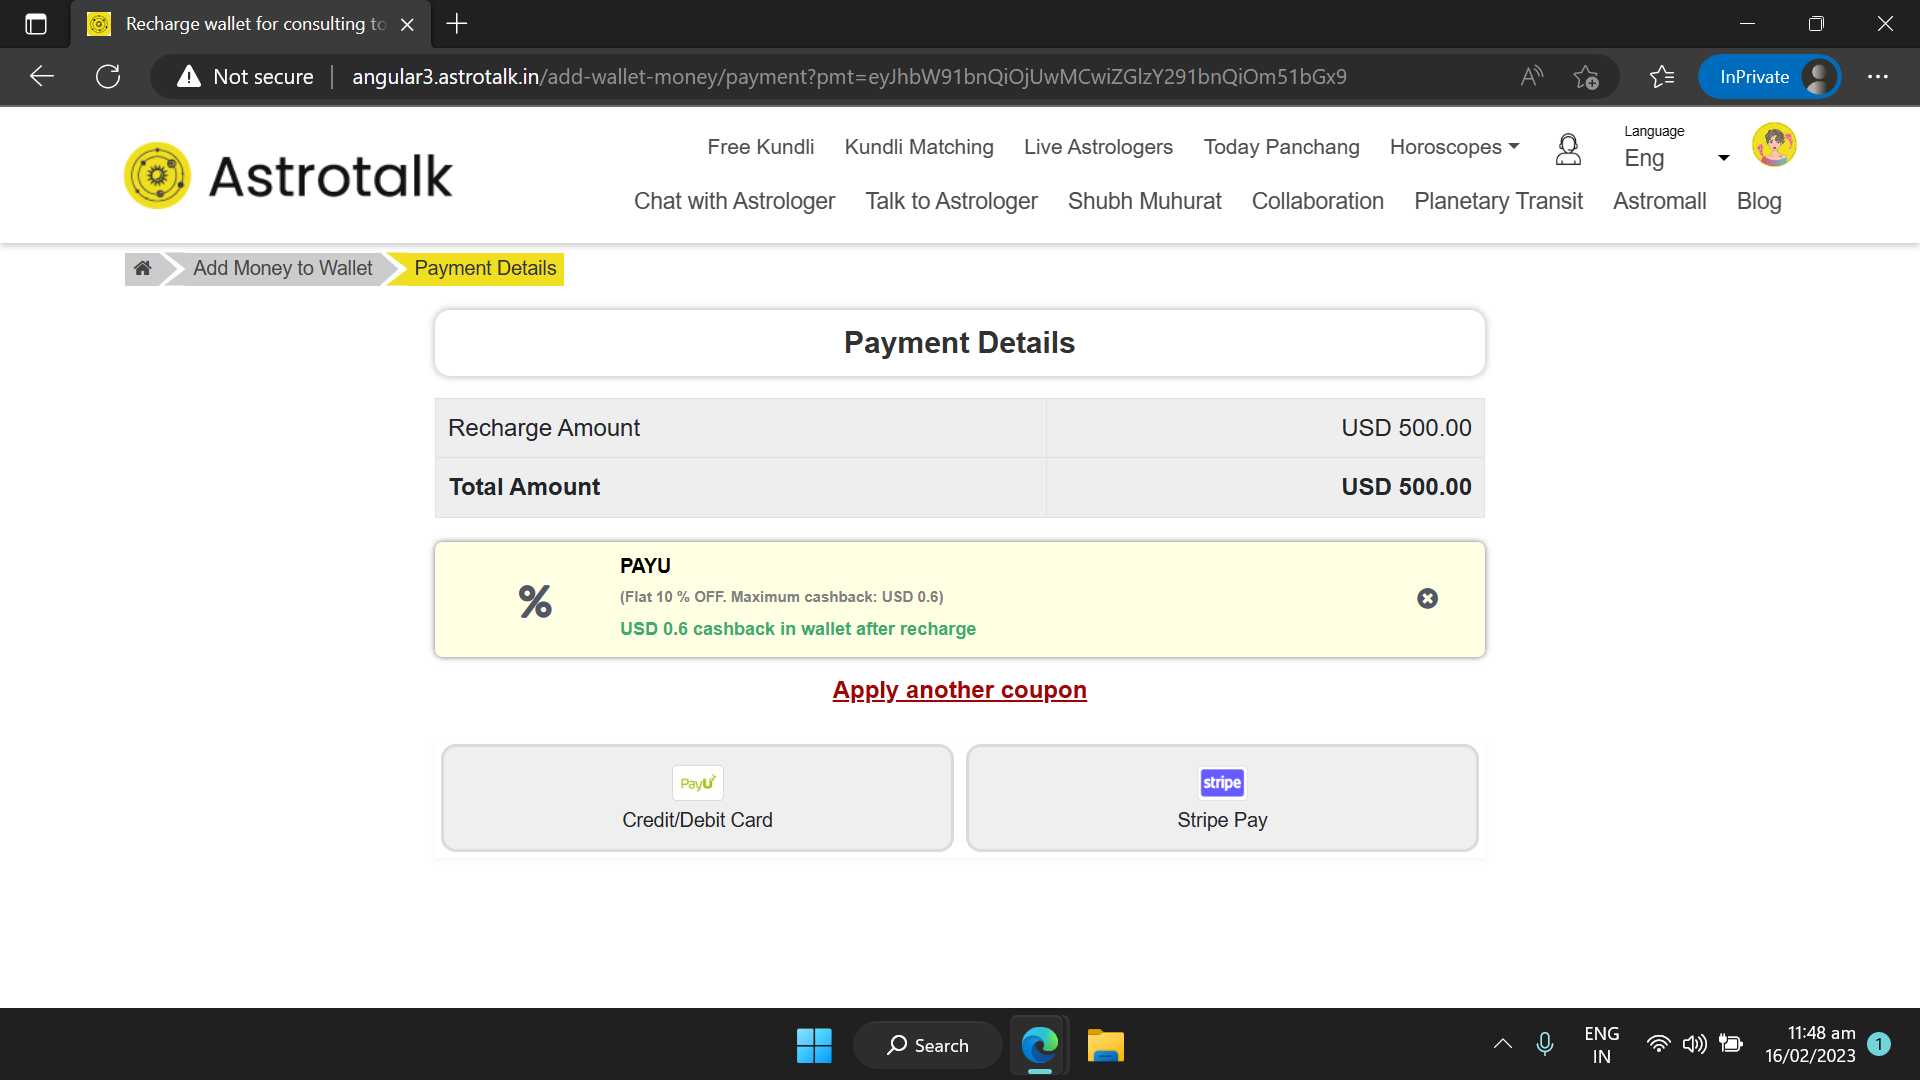Image resolution: width=1920 pixels, height=1080 pixels.
Task: Click the Astrotalk logo
Action: point(288,176)
